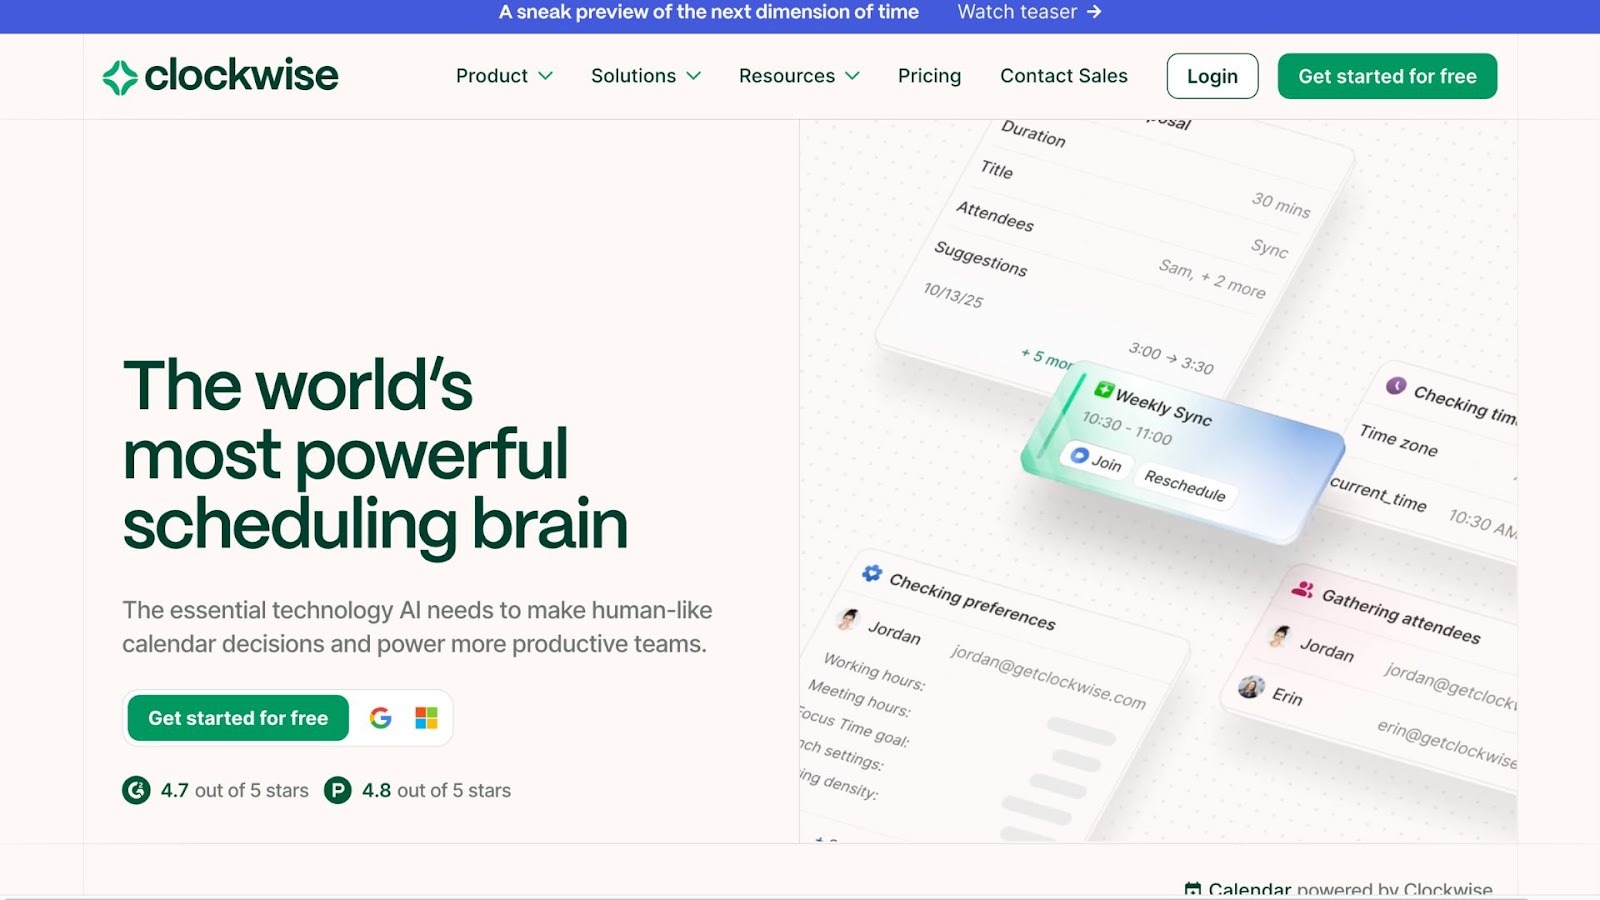This screenshot has width=1600, height=900.
Task: Click the Login button
Action: point(1212,75)
